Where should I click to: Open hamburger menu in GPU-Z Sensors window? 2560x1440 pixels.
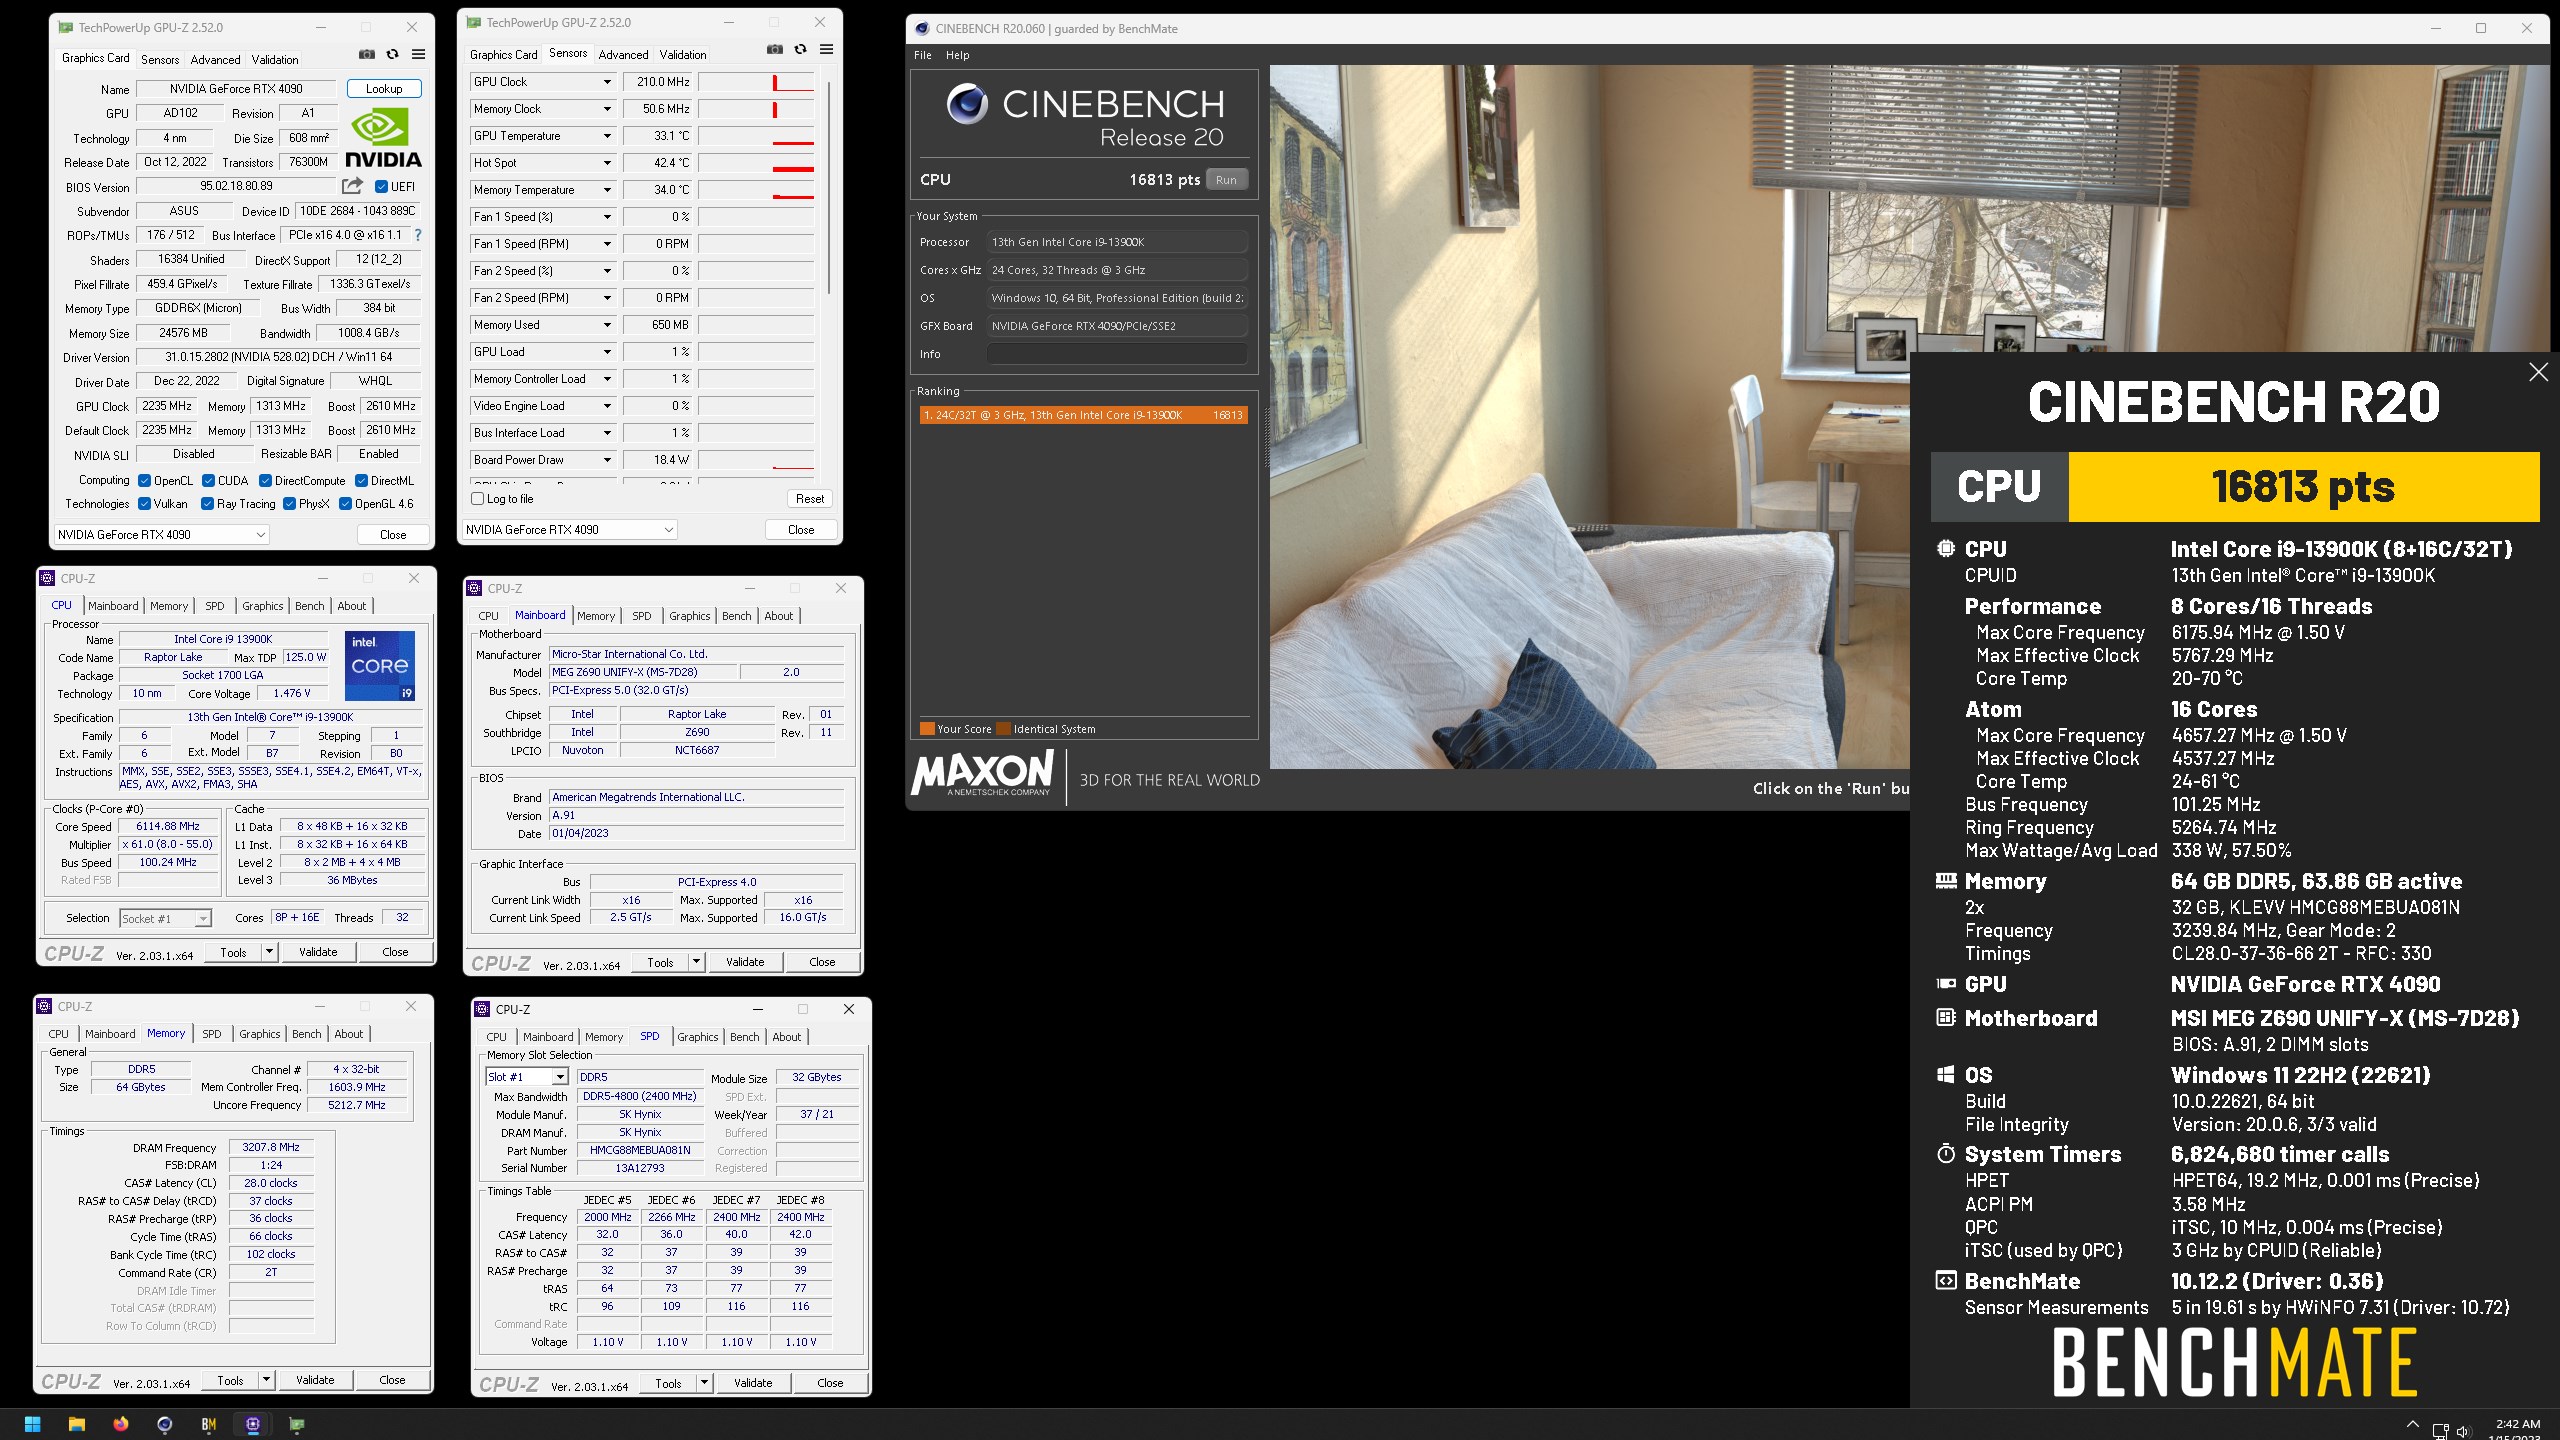coord(826,49)
